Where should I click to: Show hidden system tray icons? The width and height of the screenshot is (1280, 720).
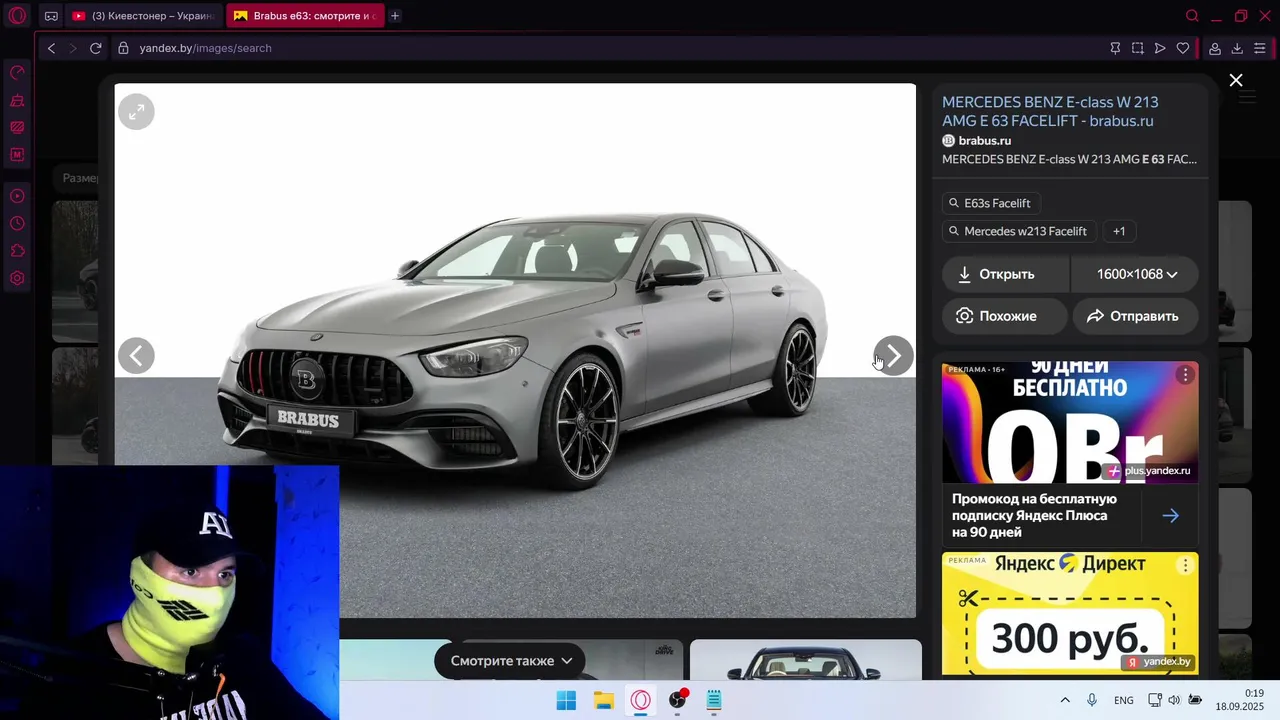1065,700
